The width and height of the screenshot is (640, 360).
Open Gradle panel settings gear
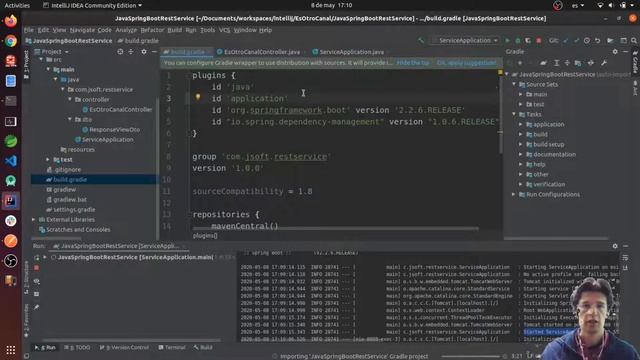[615, 52]
